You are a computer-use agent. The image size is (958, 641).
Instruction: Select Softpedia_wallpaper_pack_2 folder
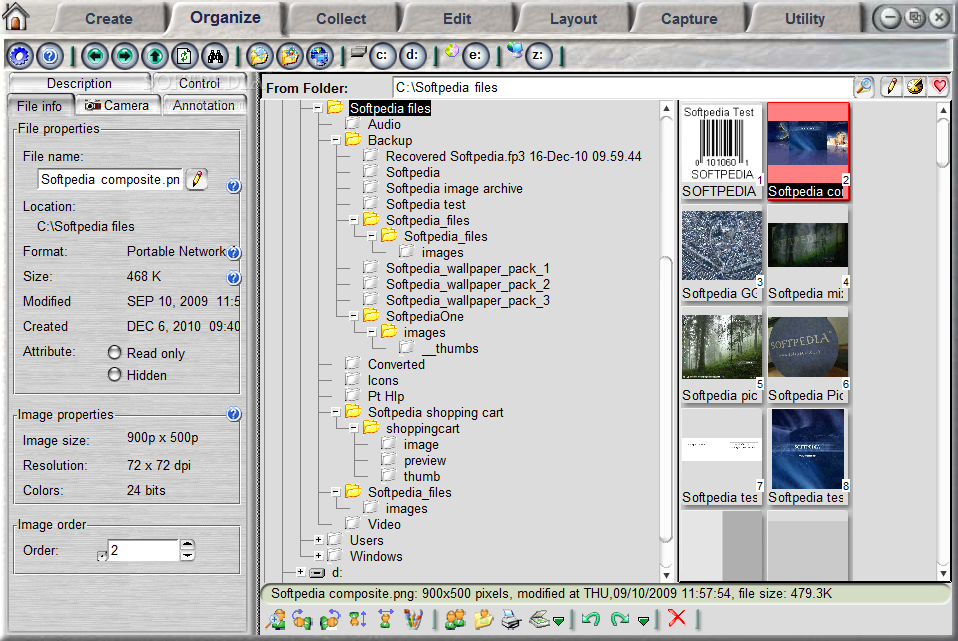tap(467, 284)
